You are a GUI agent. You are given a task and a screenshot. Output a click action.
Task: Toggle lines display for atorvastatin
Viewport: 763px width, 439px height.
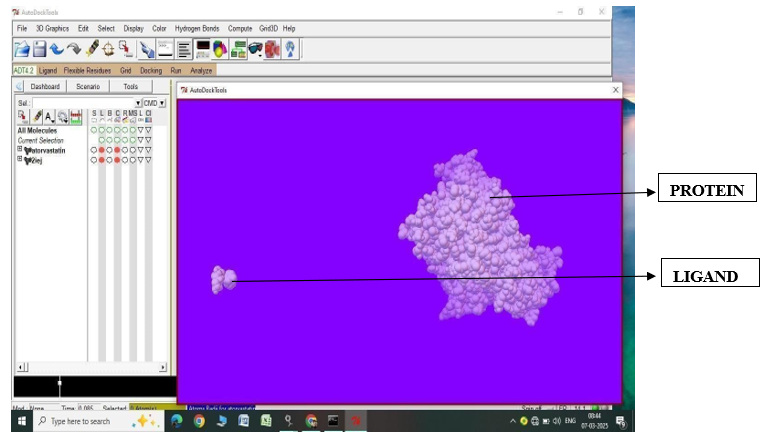coord(102,150)
